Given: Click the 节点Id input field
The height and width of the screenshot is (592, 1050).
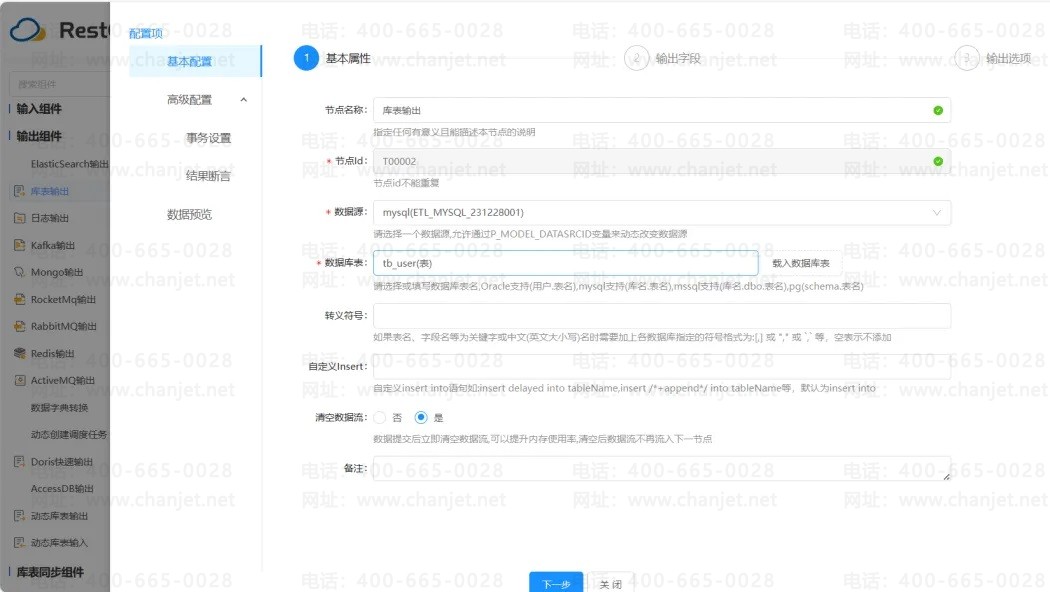Looking at the screenshot, I should click(x=662, y=161).
